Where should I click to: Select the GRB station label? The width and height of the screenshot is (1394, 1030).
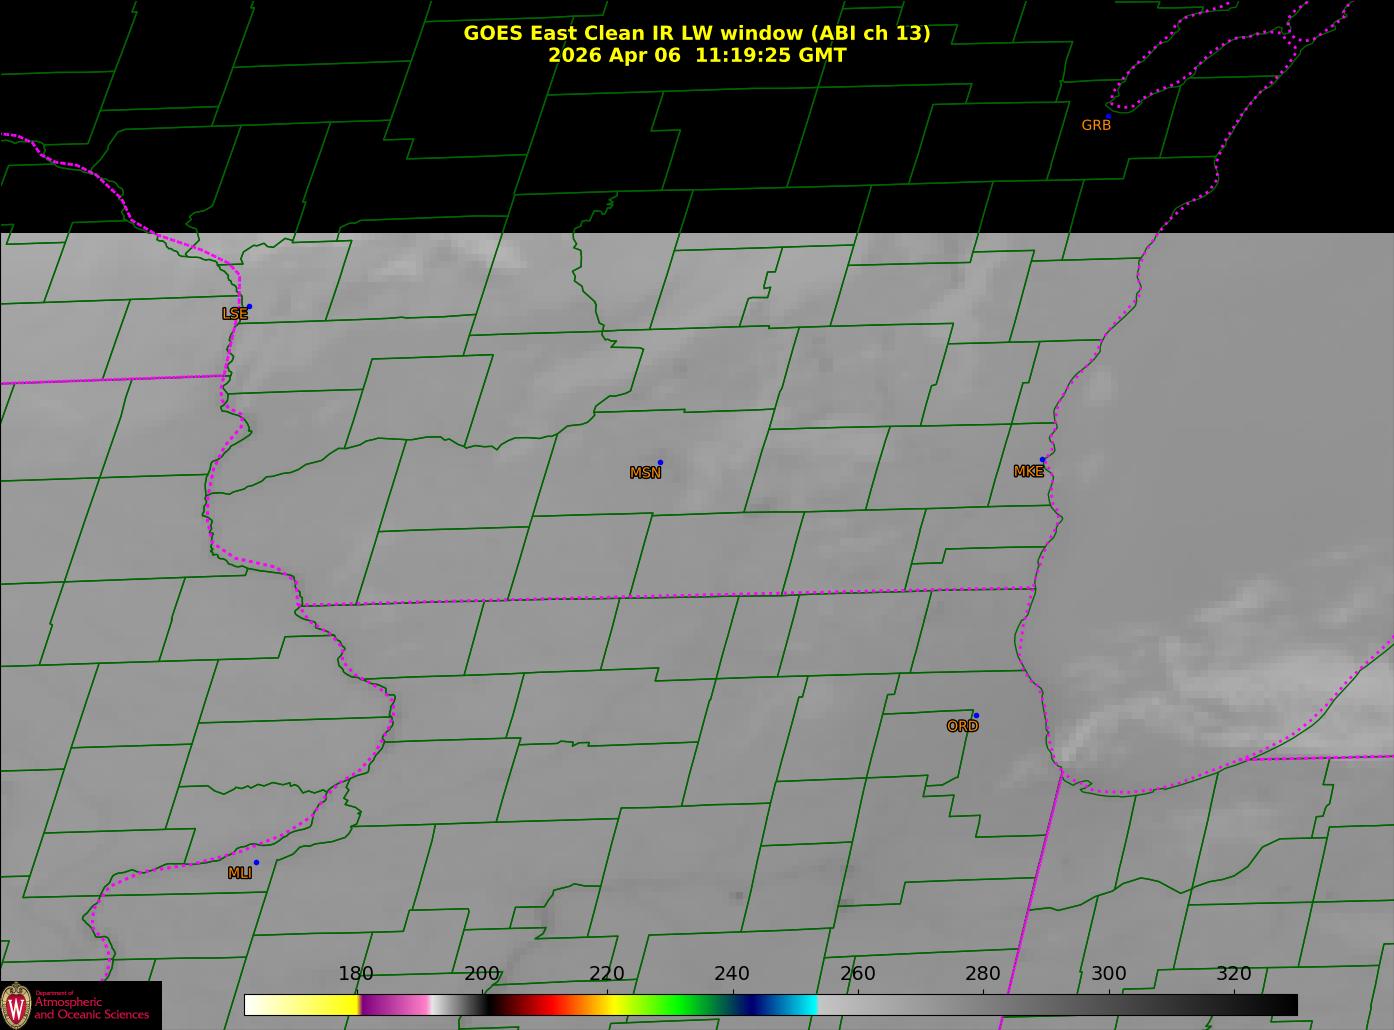(x=1096, y=126)
